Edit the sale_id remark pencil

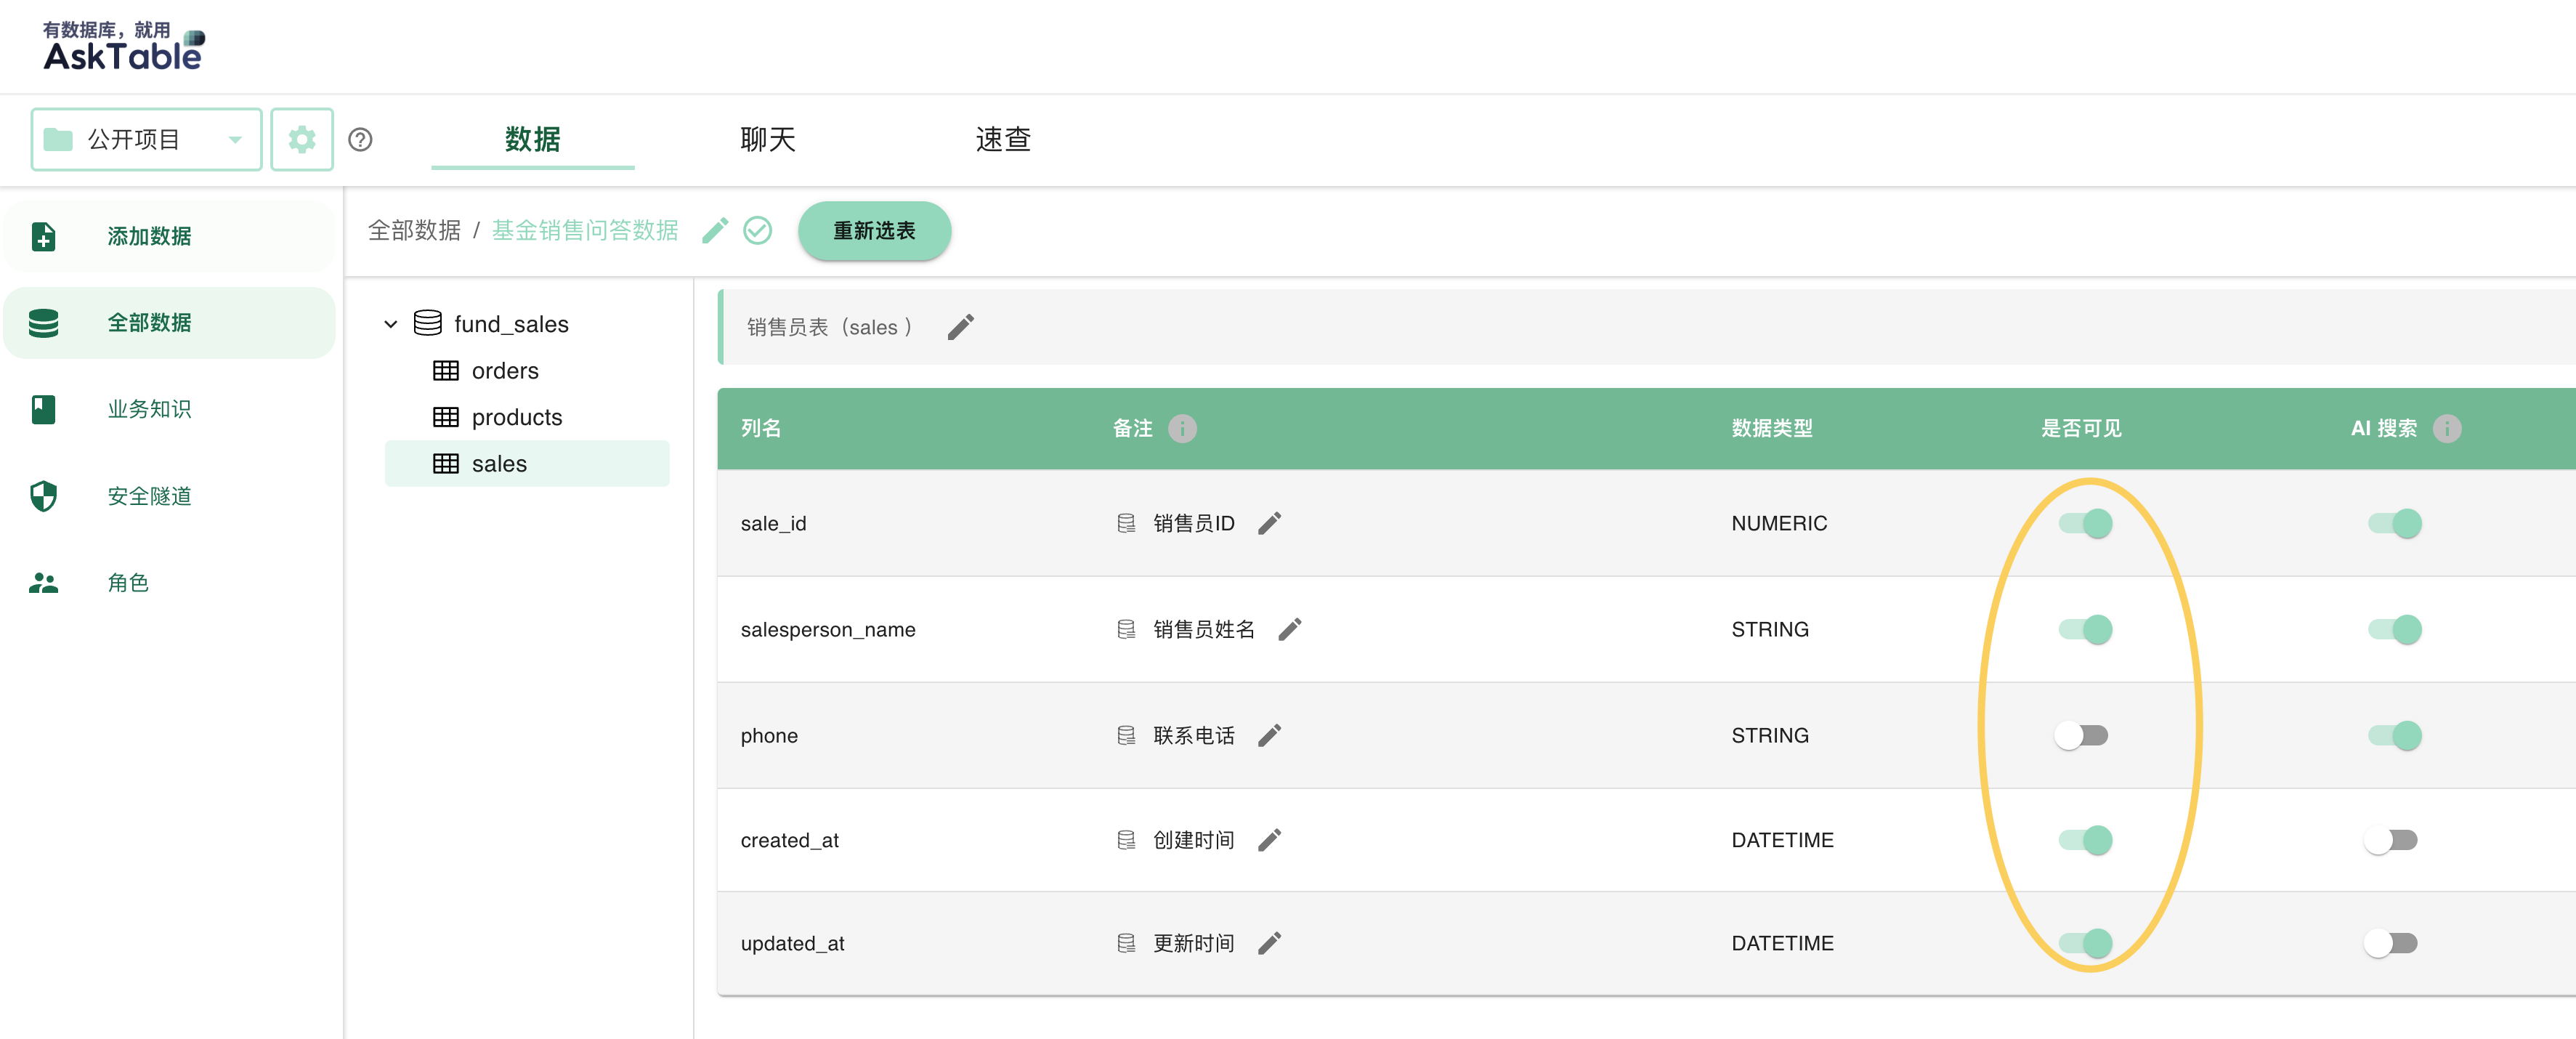pyautogui.click(x=1269, y=523)
